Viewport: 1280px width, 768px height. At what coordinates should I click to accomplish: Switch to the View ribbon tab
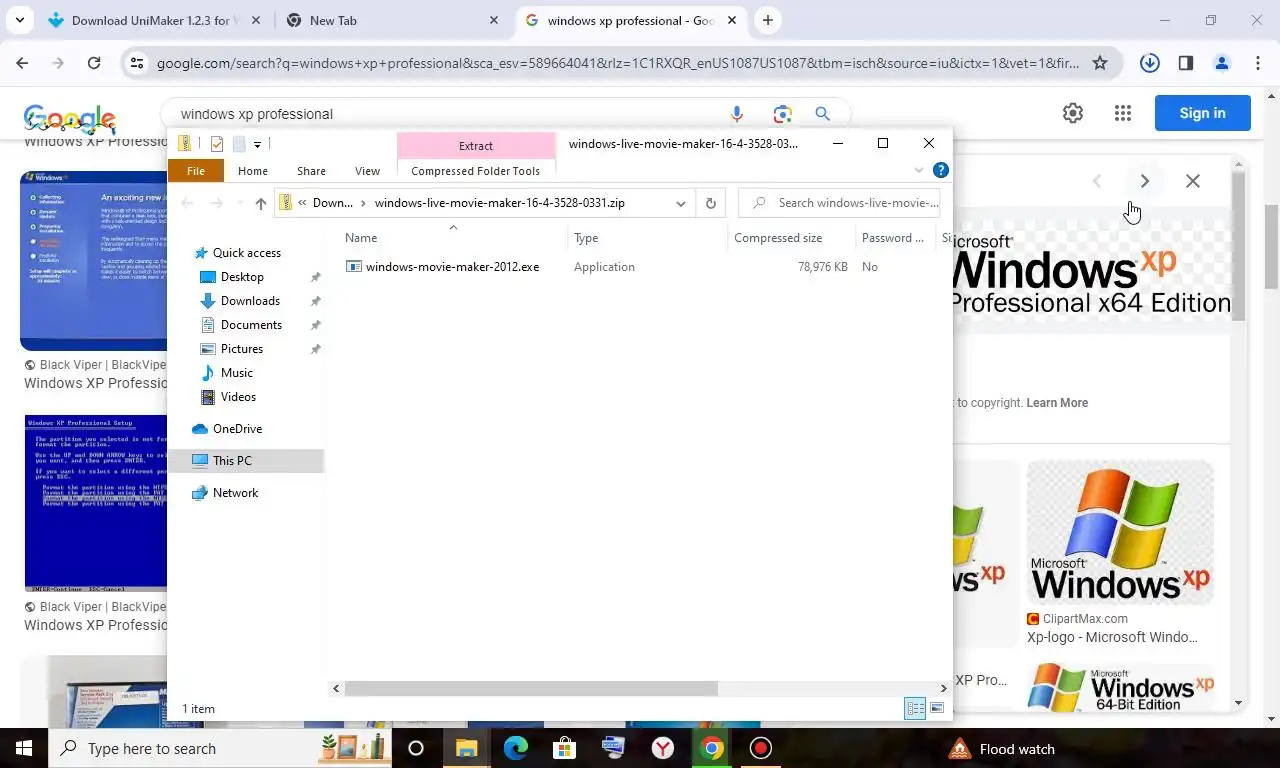tap(367, 171)
